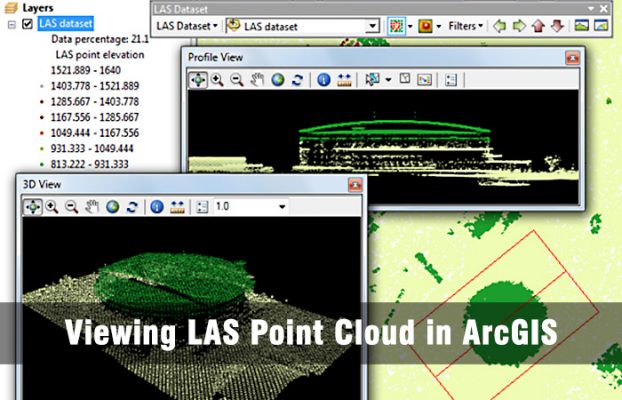Click Refresh icon in Profile View
This screenshot has height=400, width=622.
click(x=297, y=80)
